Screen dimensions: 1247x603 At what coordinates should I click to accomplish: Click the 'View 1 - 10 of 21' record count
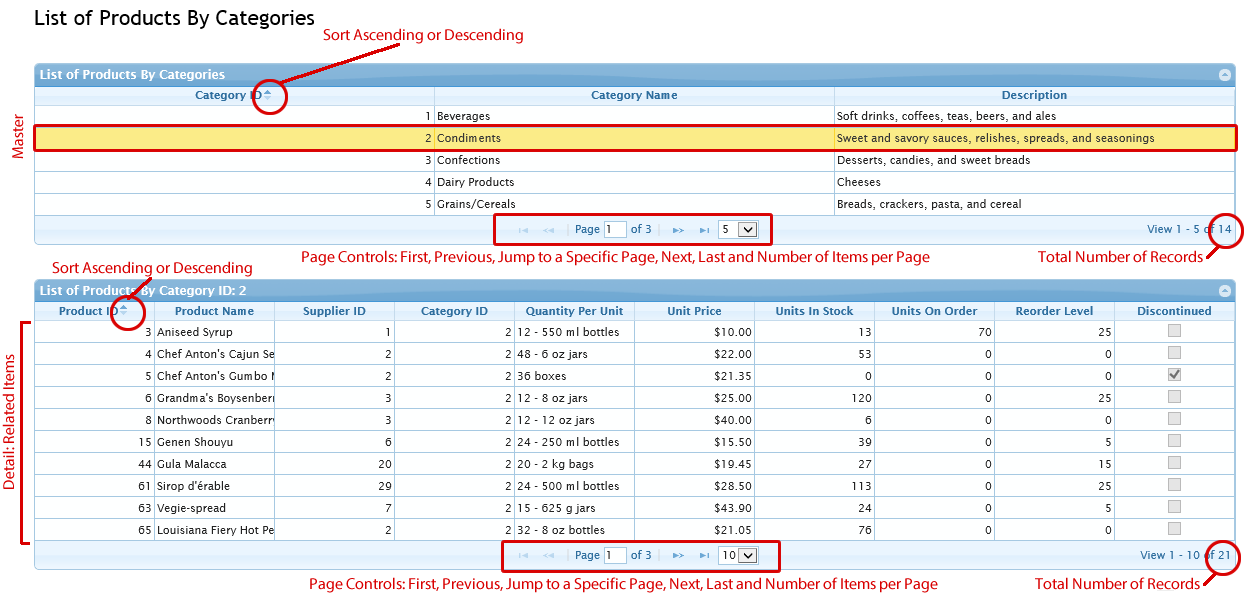point(1186,556)
